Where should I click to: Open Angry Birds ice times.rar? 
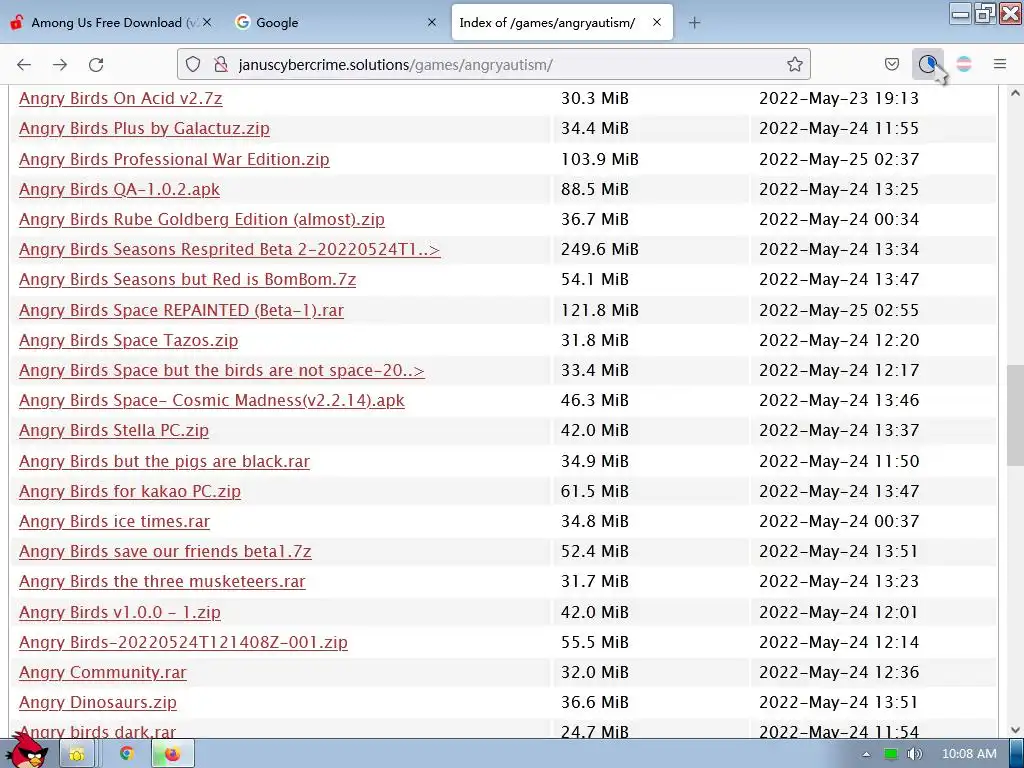pyautogui.click(x=114, y=520)
